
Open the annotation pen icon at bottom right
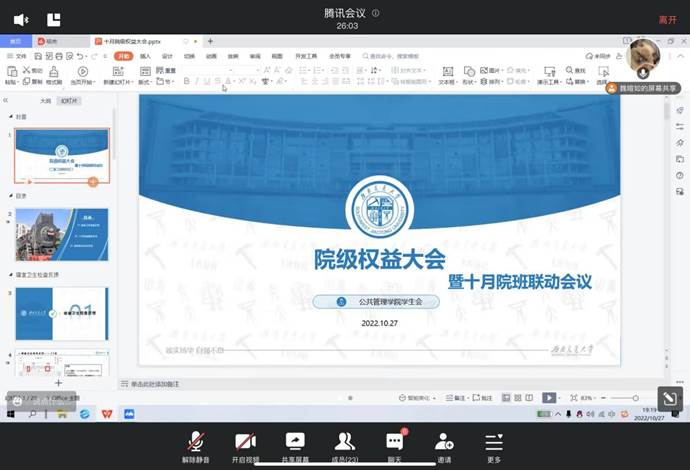[x=667, y=398]
